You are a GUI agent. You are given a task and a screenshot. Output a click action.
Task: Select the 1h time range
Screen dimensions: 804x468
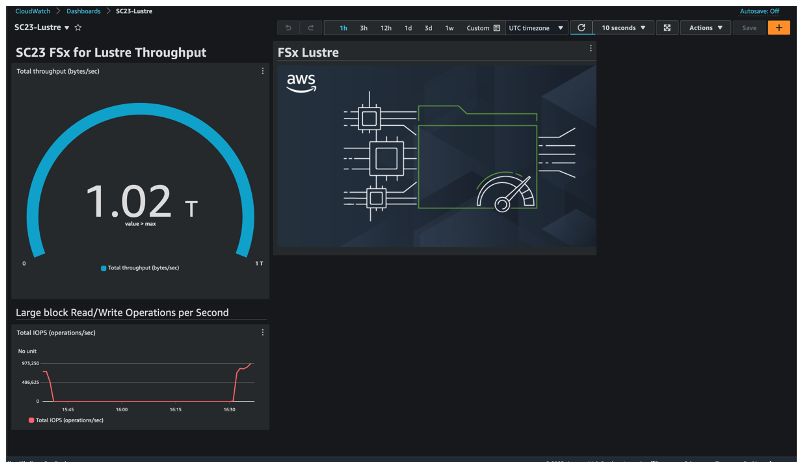click(343, 28)
